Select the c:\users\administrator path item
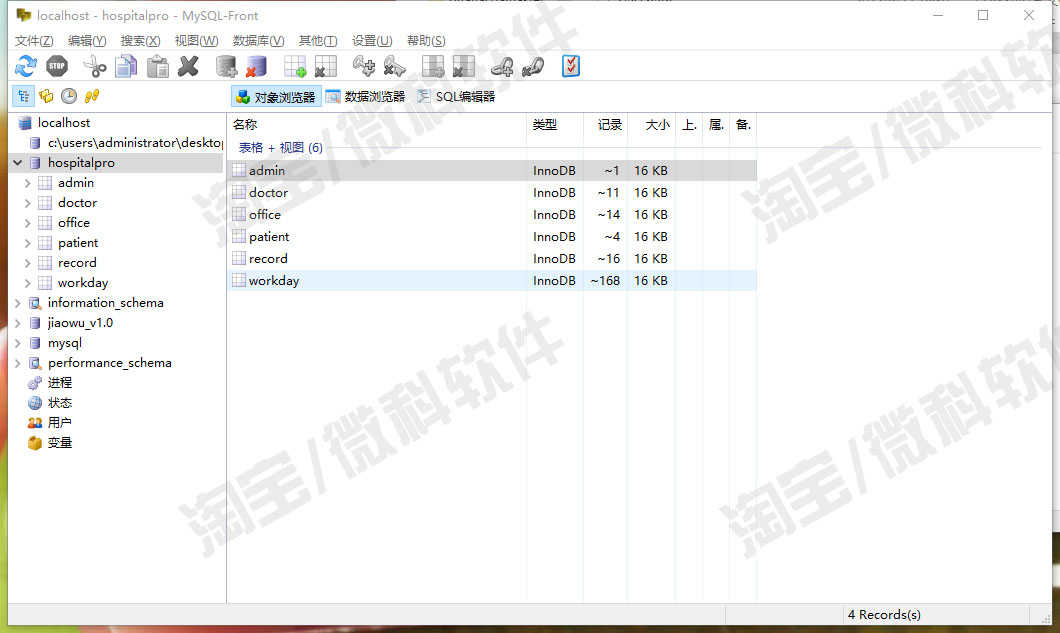 click(135, 143)
